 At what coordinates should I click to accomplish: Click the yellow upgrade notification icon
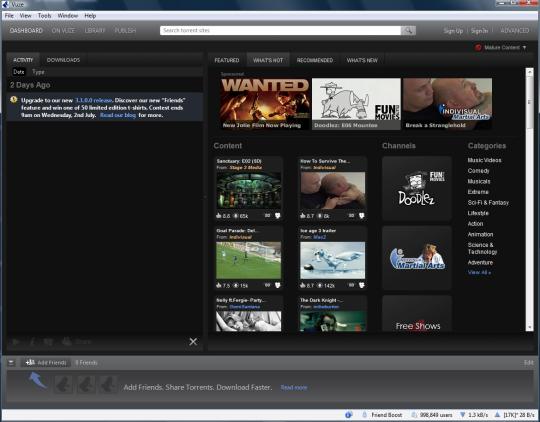coord(14,100)
